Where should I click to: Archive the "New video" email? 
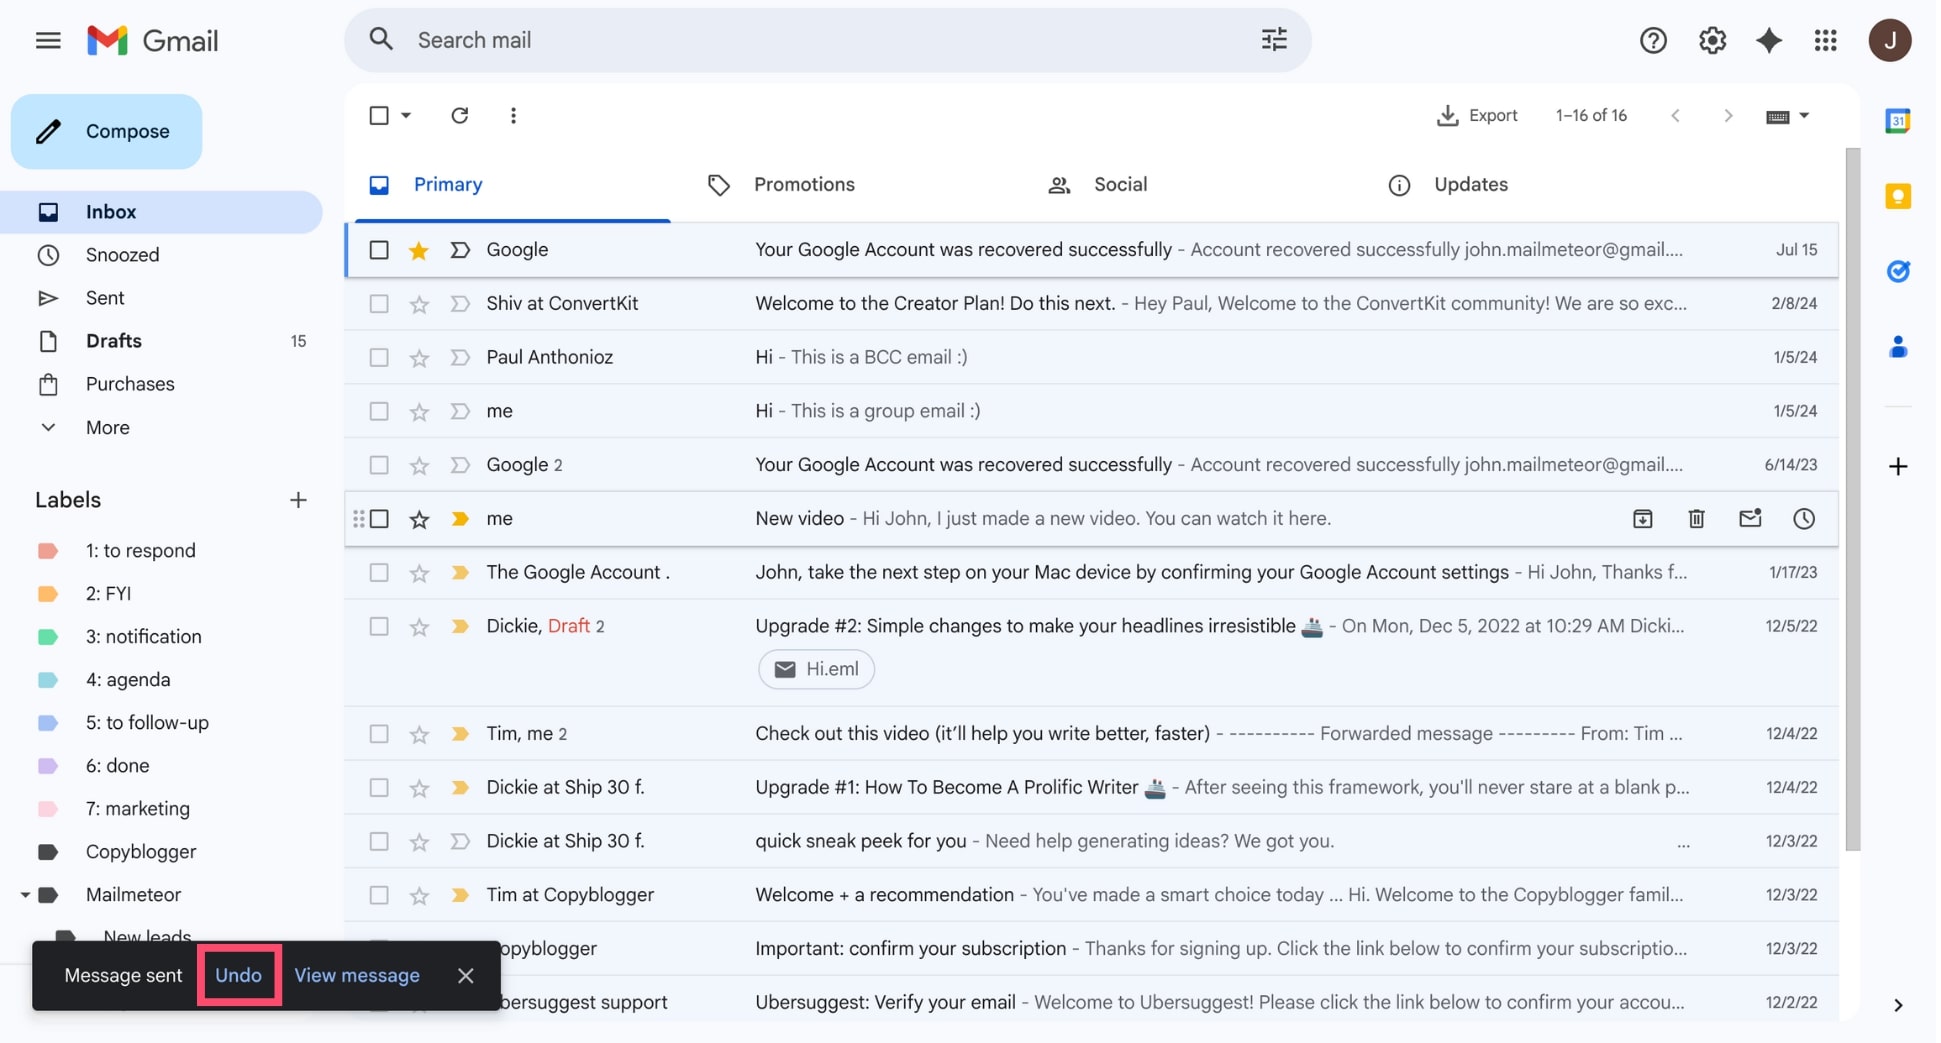click(1642, 518)
